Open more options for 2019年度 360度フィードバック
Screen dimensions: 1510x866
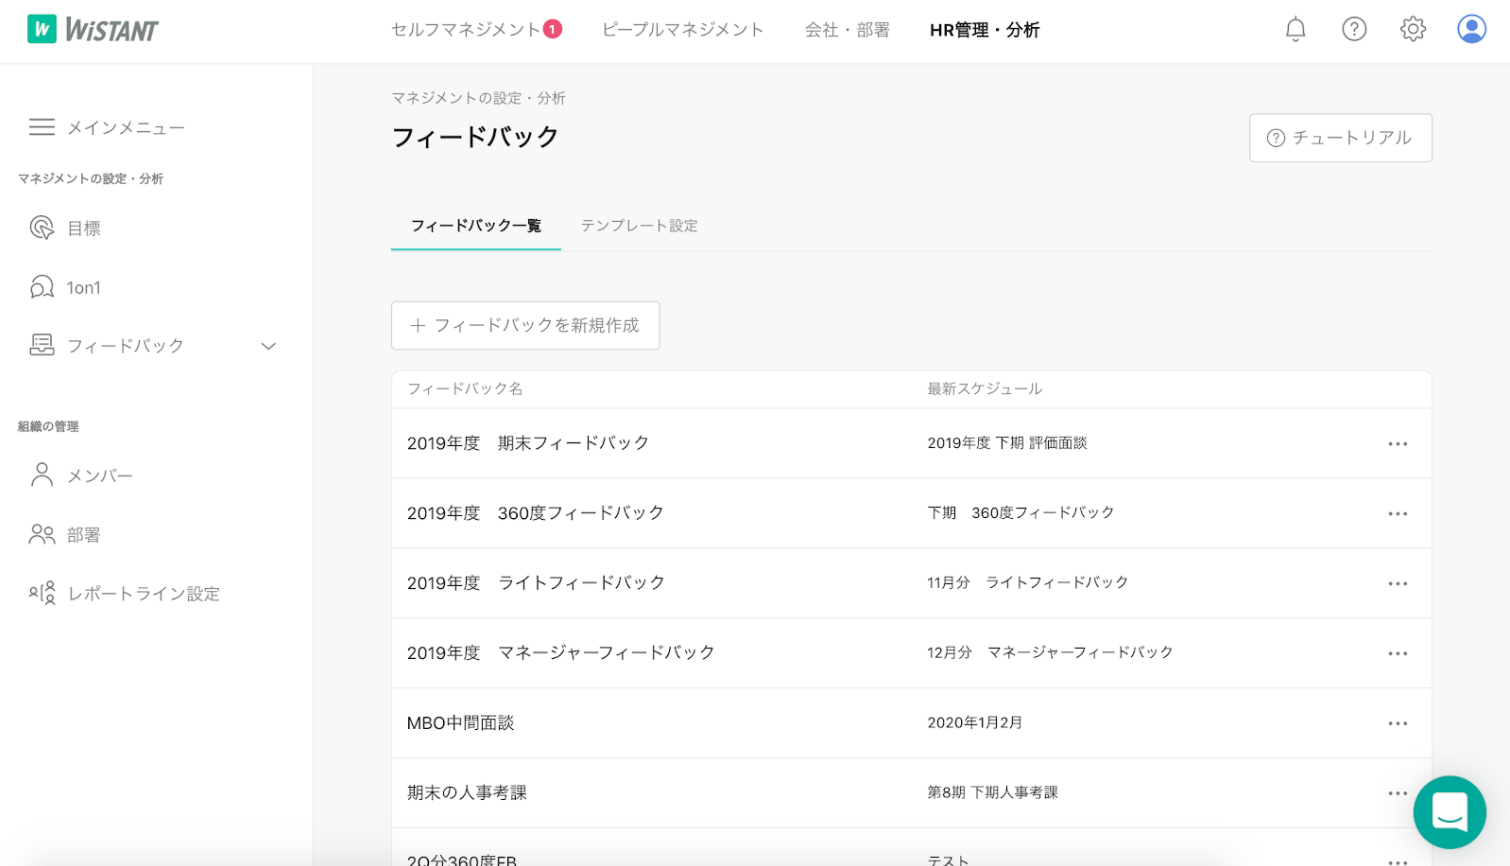tap(1398, 514)
